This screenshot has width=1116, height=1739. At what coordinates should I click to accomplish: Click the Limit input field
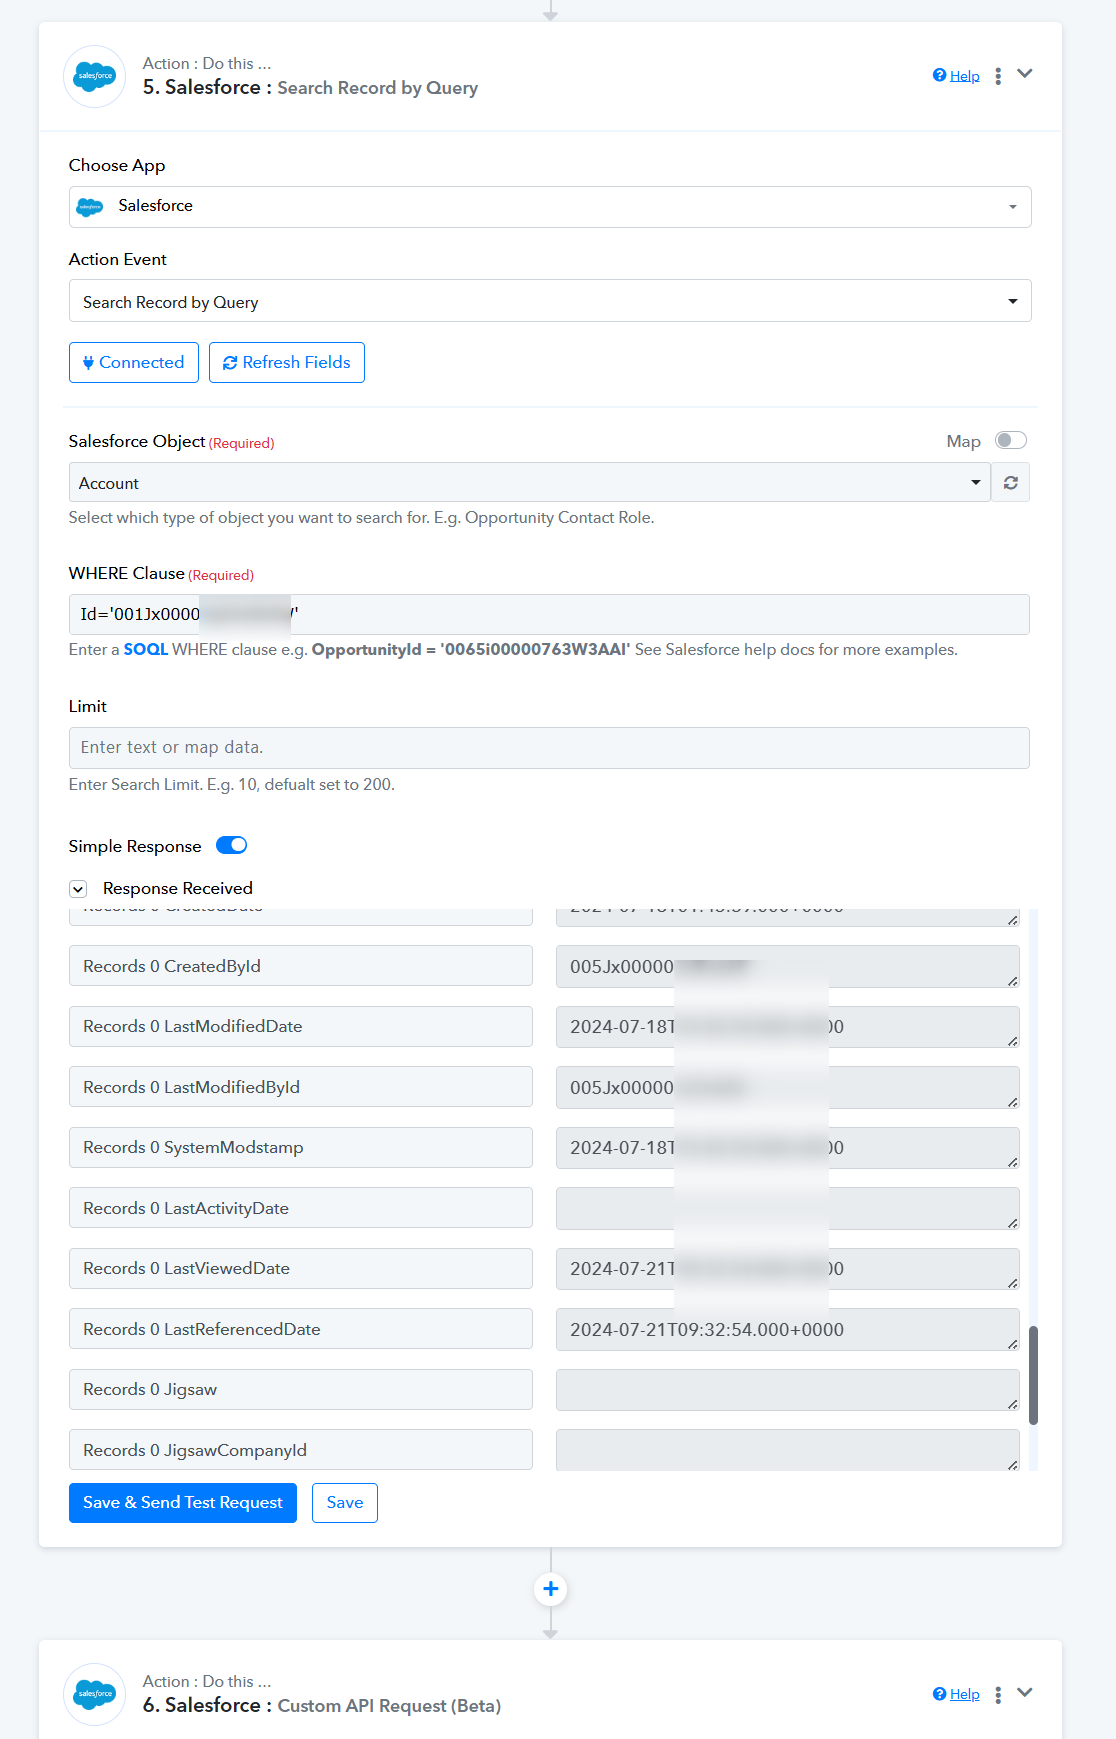click(549, 748)
